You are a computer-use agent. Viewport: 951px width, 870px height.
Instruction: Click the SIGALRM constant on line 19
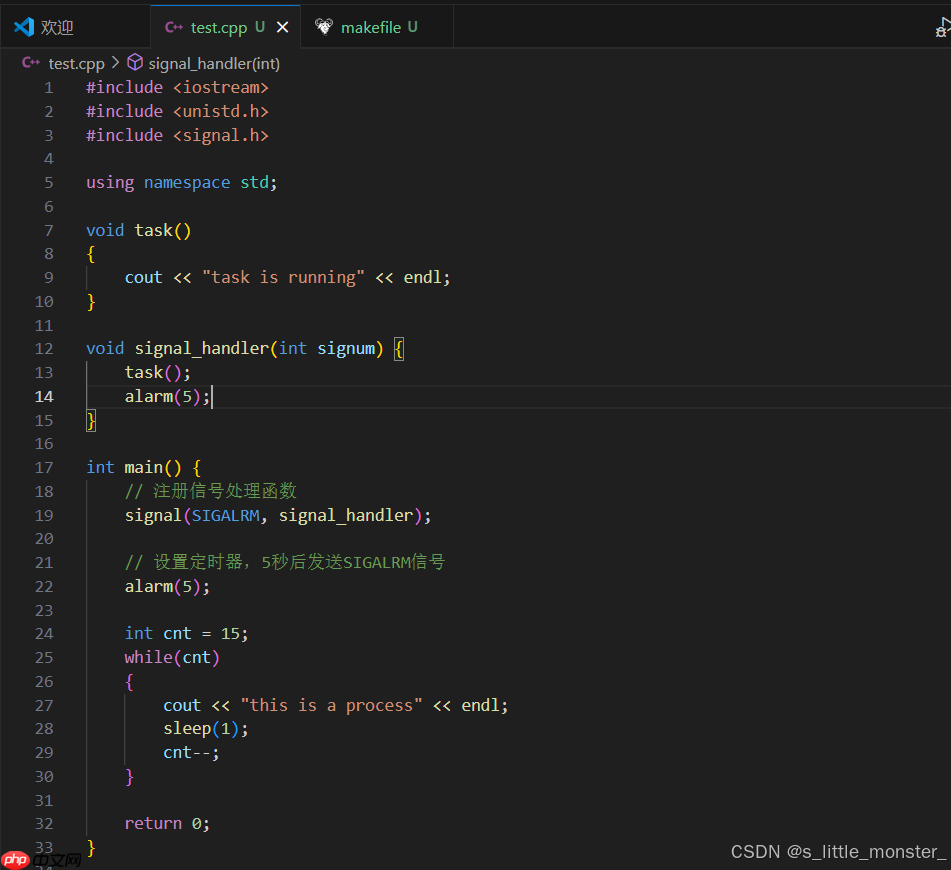[x=226, y=516]
